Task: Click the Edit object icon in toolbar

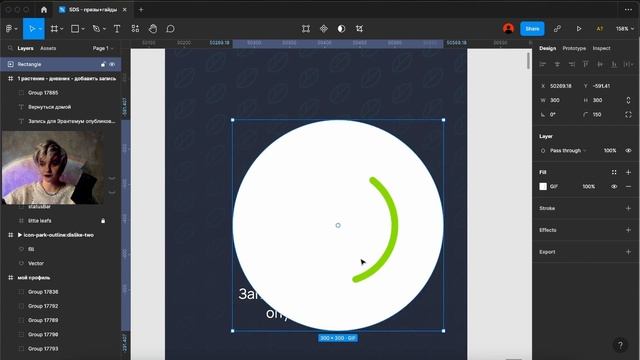Action: pyautogui.click(x=306, y=29)
